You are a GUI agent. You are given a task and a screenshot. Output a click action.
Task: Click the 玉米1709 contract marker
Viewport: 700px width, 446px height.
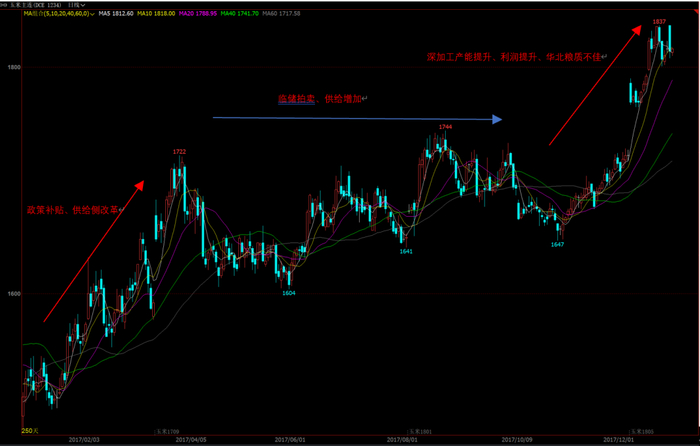(167, 432)
